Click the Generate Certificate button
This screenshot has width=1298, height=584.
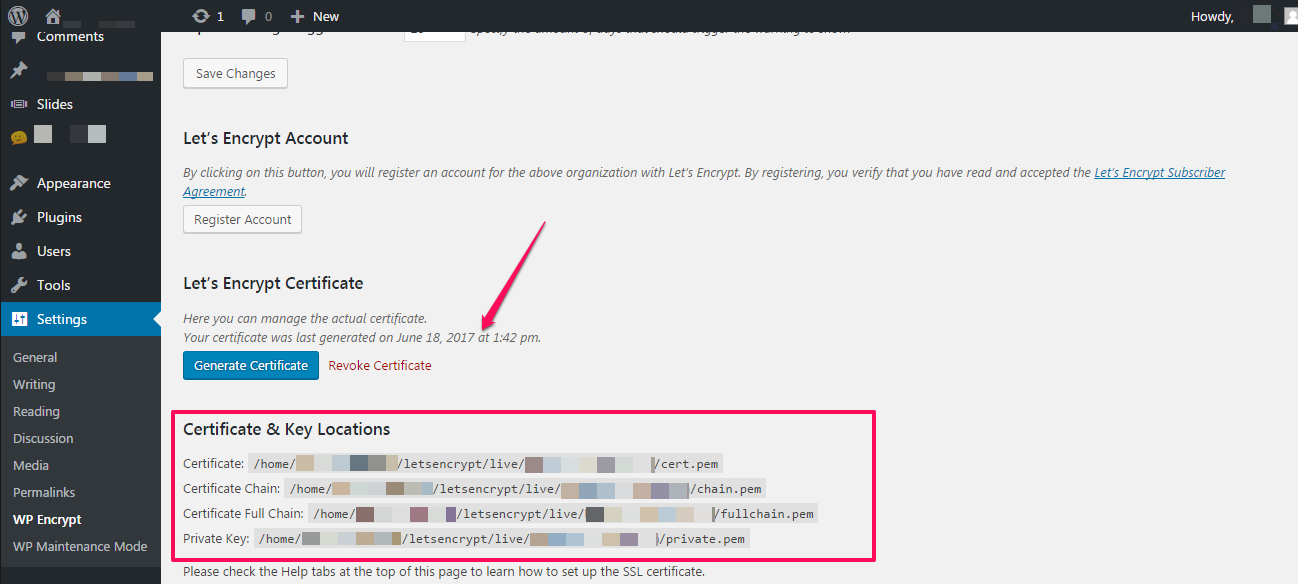[251, 365]
